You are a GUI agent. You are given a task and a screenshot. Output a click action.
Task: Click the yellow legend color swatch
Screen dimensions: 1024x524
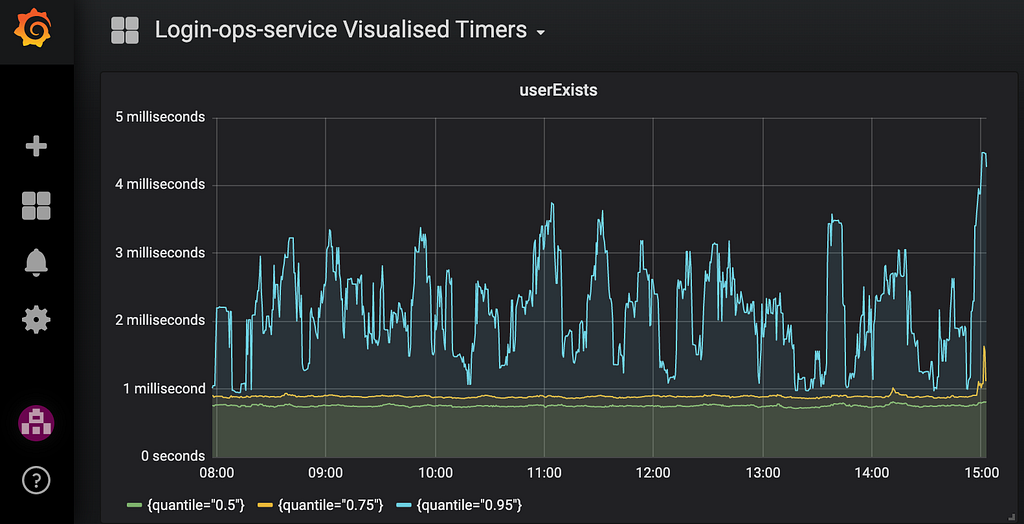[x=265, y=505]
